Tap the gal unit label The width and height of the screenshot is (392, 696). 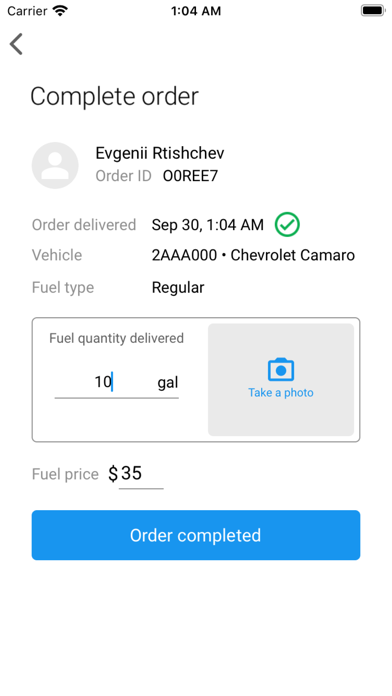(x=168, y=383)
